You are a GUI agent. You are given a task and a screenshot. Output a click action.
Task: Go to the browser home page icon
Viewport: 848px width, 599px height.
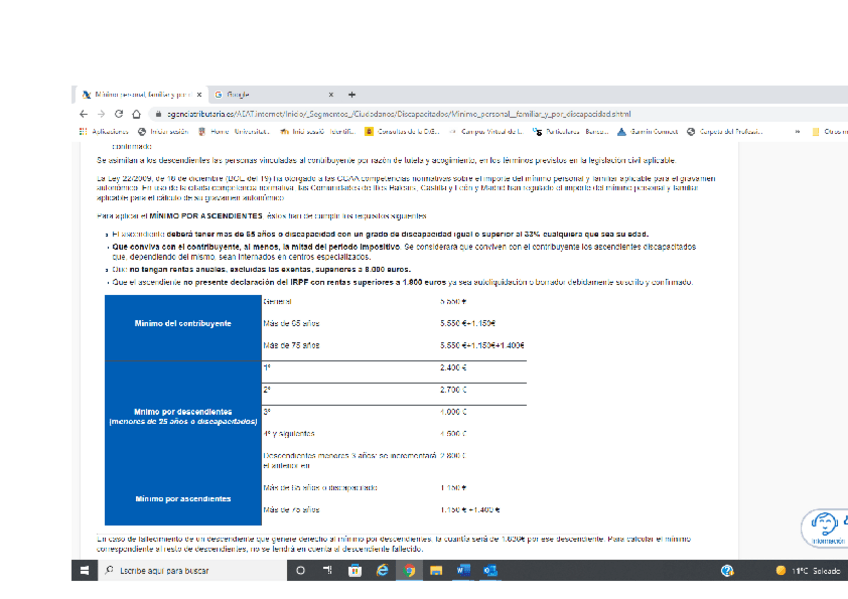click(136, 114)
